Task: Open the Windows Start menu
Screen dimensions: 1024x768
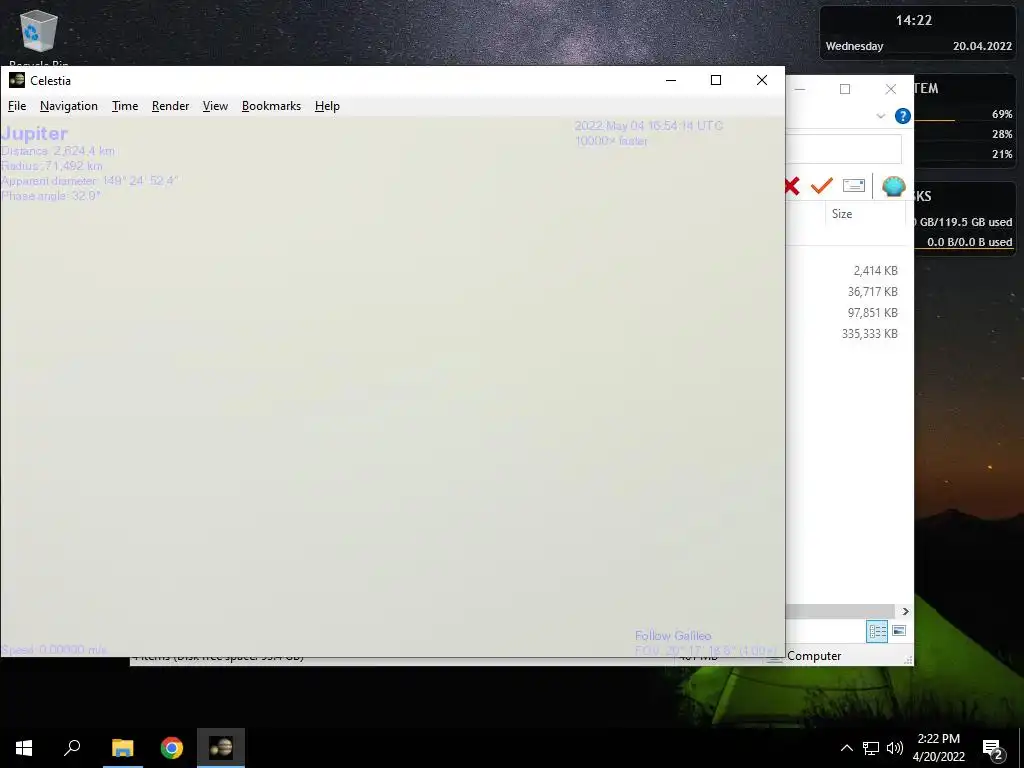Action: (x=24, y=748)
